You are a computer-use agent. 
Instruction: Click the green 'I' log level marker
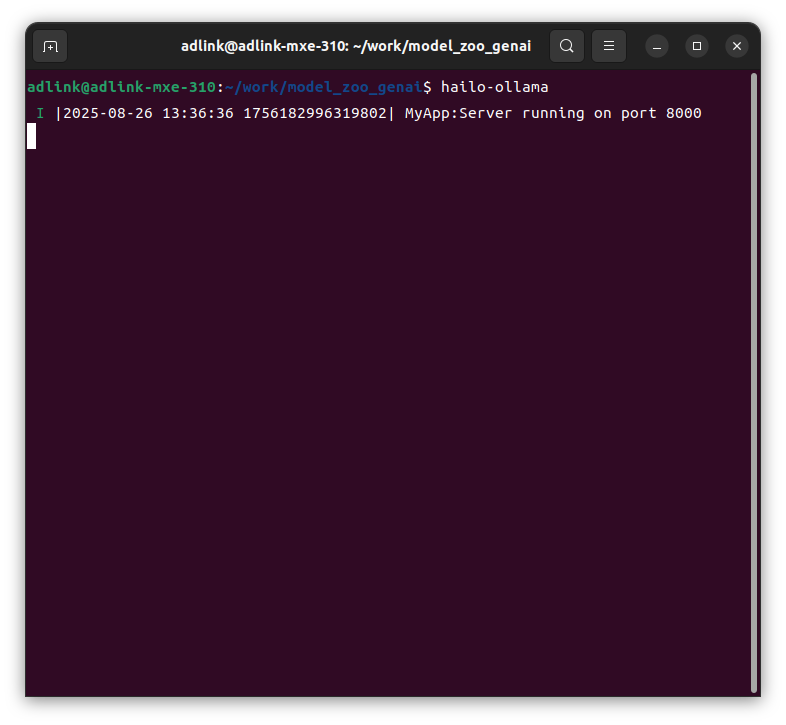click(40, 113)
